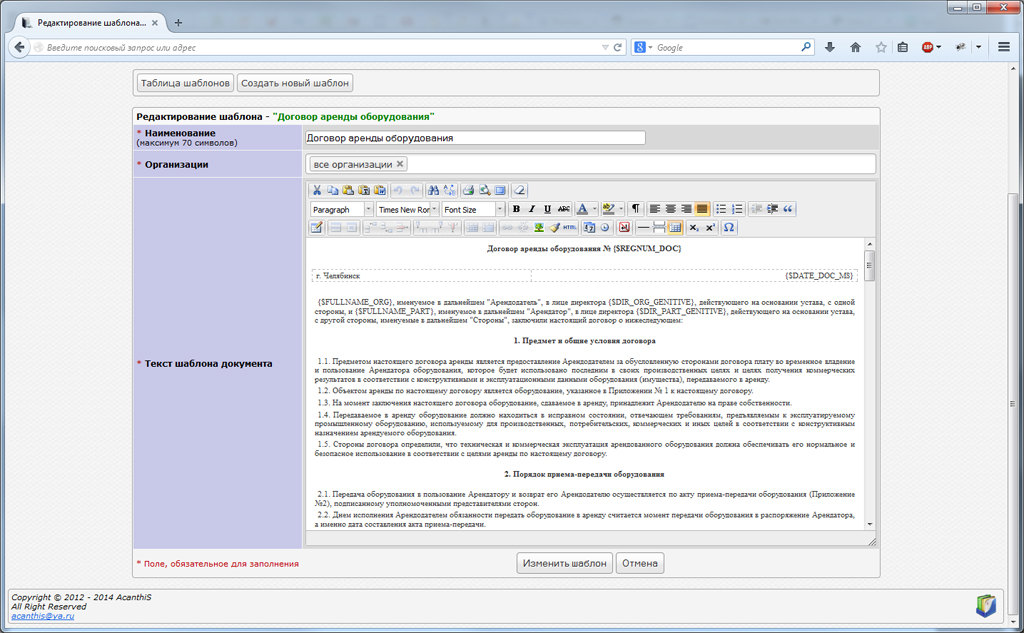Open the acanthis@ya.ru email link
The width and height of the screenshot is (1024, 633).
click(42, 616)
